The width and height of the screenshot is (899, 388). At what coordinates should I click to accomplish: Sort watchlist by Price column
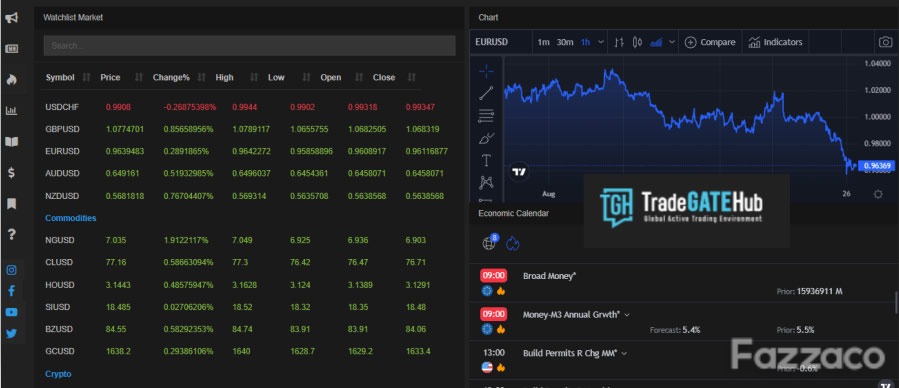[110, 77]
